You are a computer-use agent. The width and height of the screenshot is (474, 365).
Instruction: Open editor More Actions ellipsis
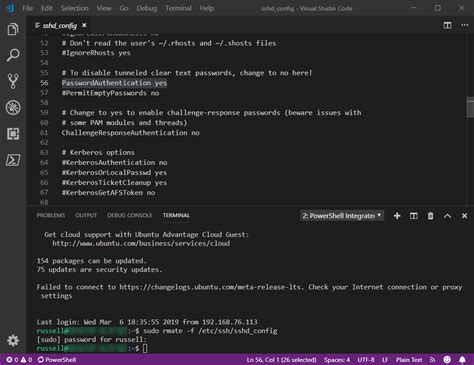(465, 25)
